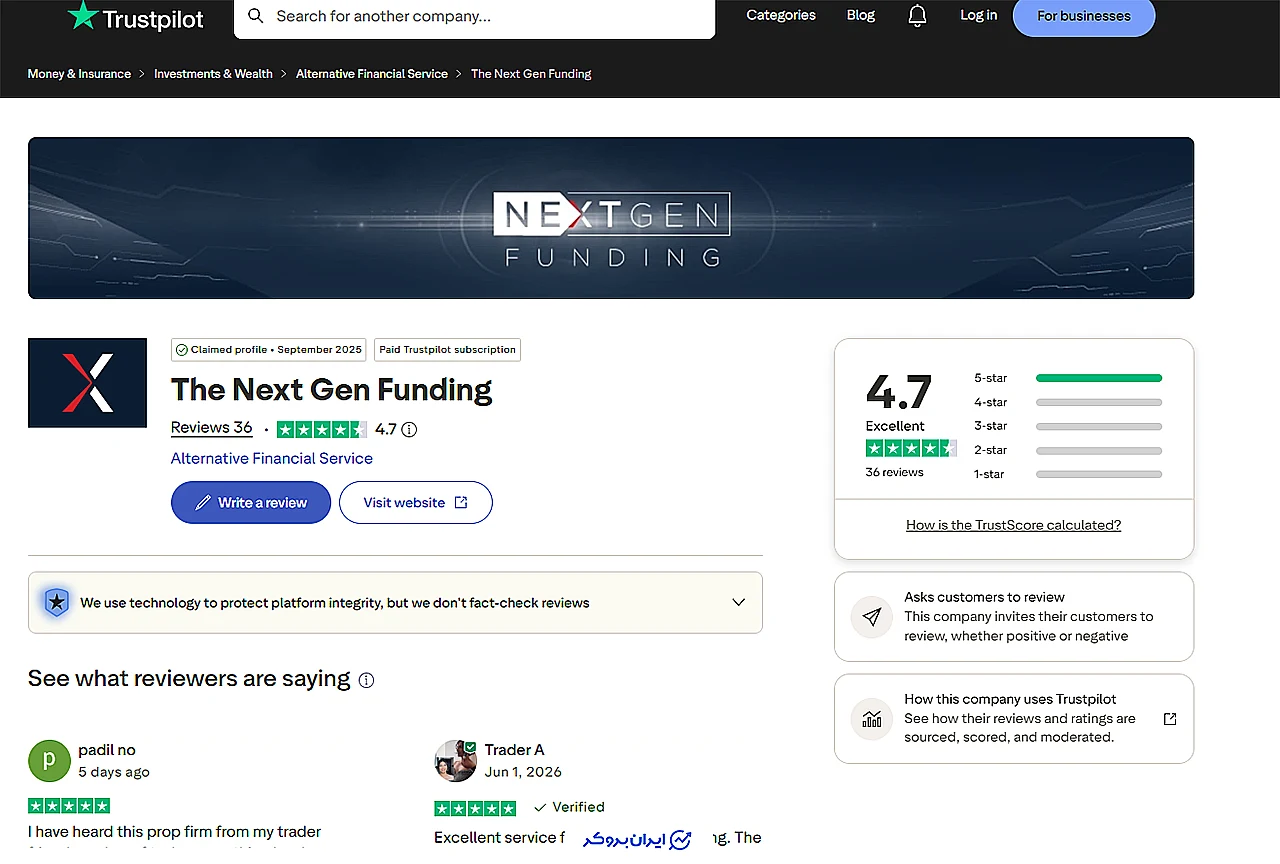Viewport: 1280px width, 864px height.
Task: Open the Reviews 36 link
Action: [x=211, y=428]
